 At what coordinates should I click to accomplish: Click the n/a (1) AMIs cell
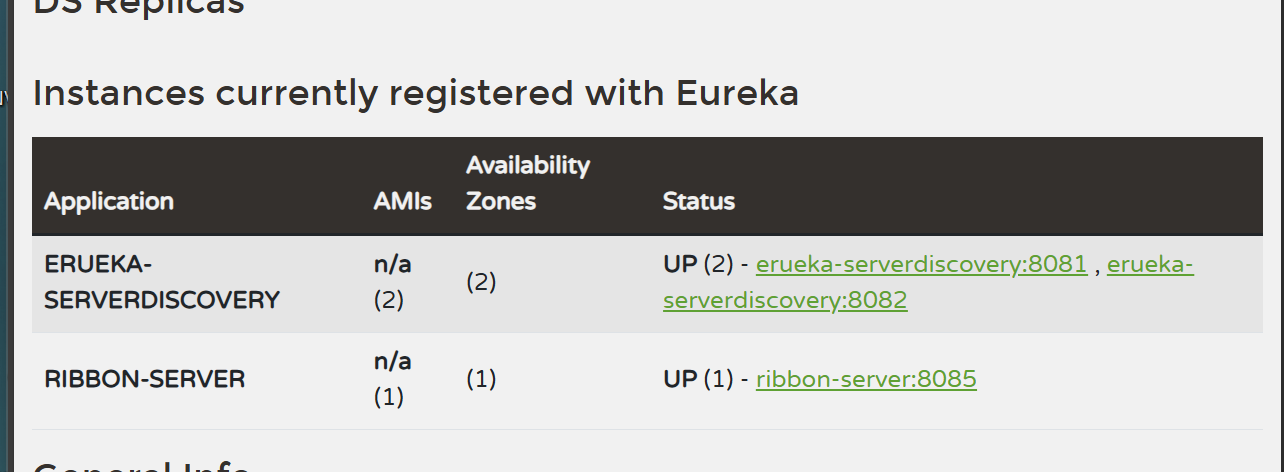coord(393,379)
